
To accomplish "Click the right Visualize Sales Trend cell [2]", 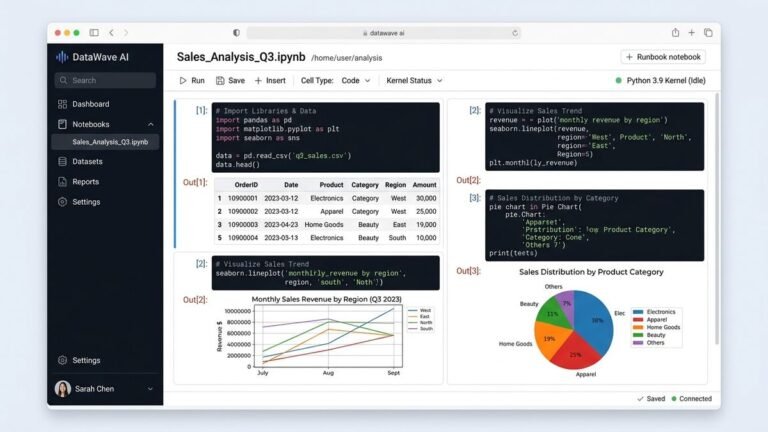I will coord(595,137).
